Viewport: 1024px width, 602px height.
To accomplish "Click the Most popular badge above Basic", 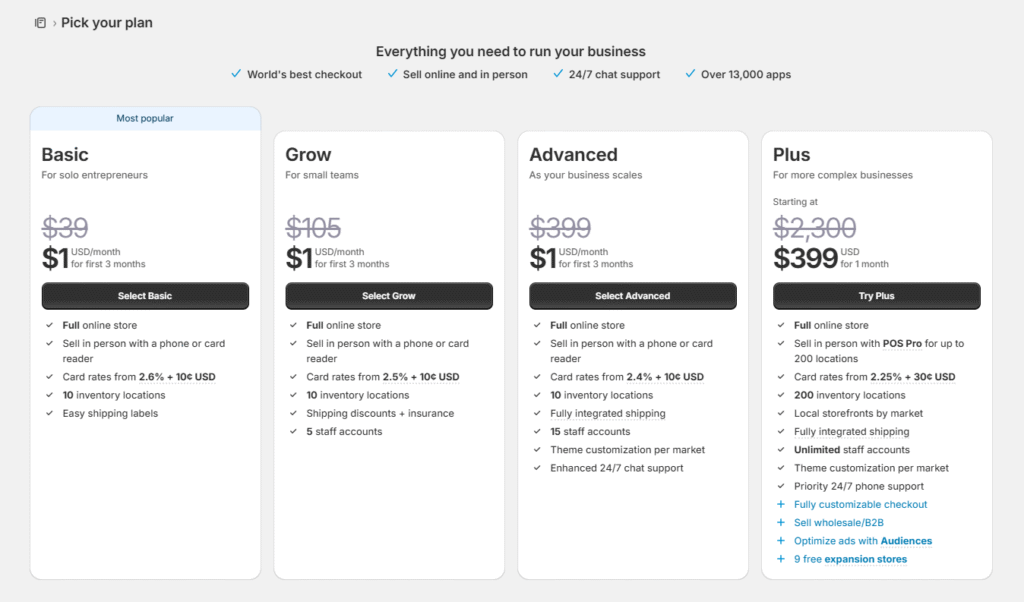I will (145, 119).
